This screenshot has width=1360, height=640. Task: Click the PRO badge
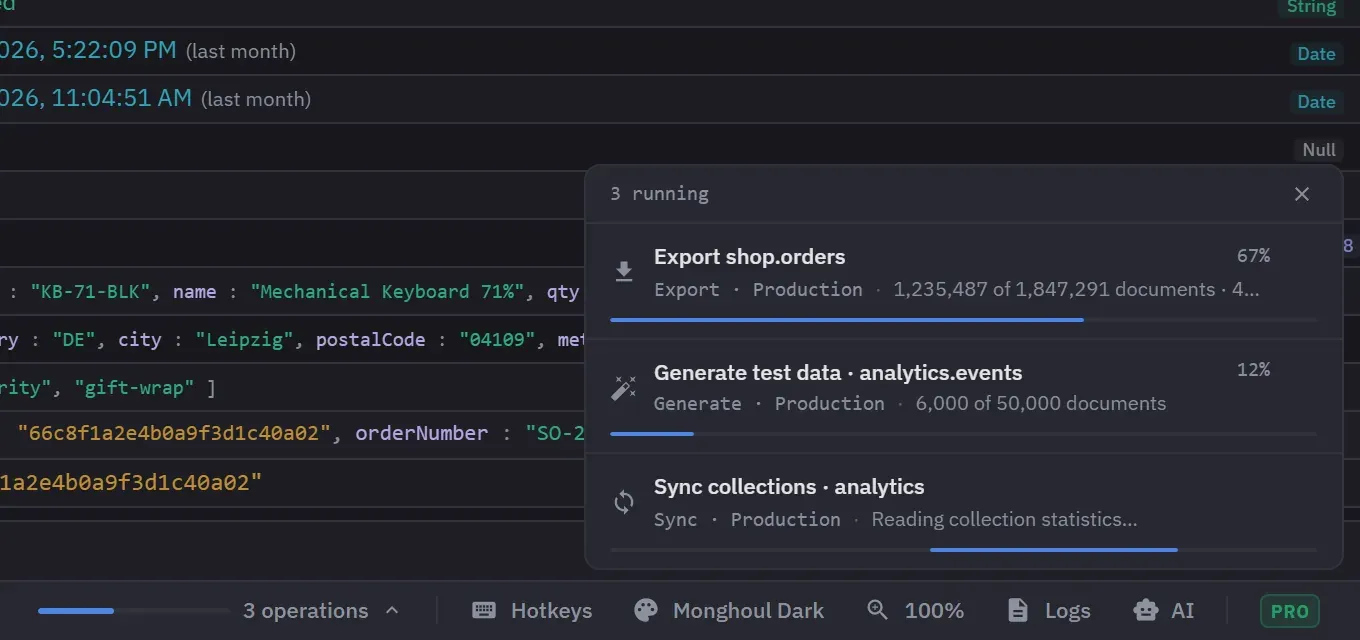point(1290,611)
